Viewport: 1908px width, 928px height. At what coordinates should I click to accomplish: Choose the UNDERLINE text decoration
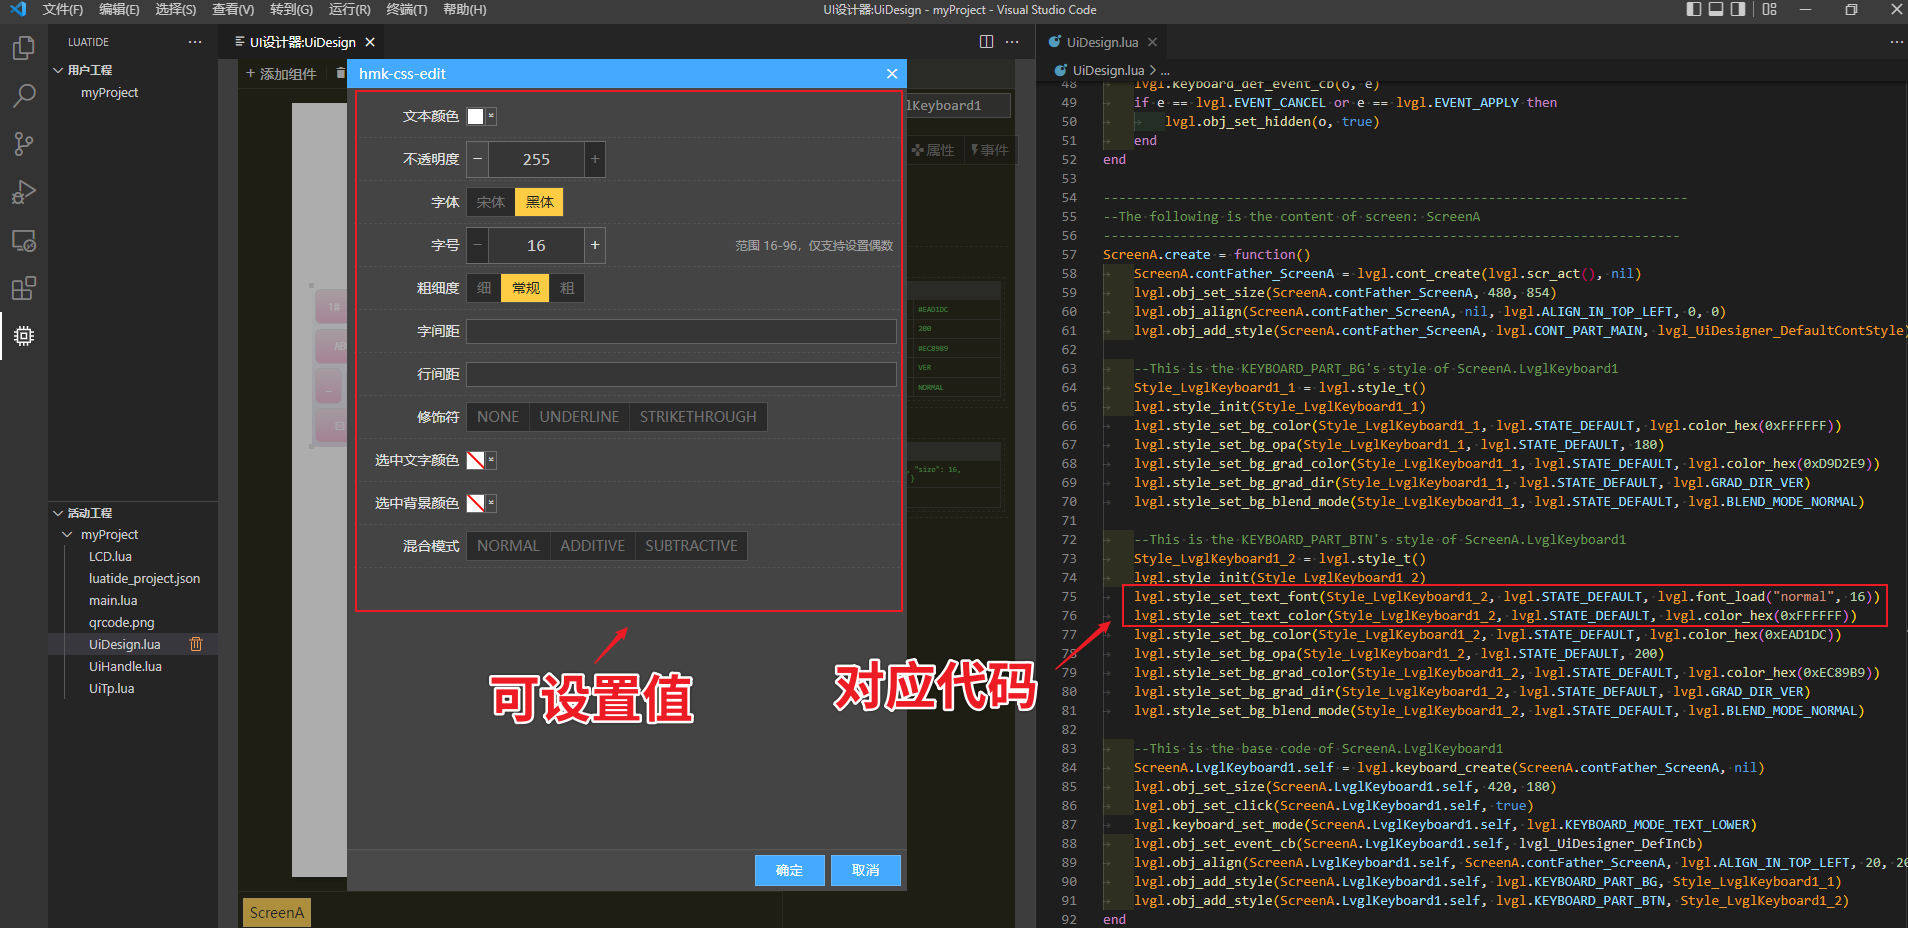click(x=579, y=417)
